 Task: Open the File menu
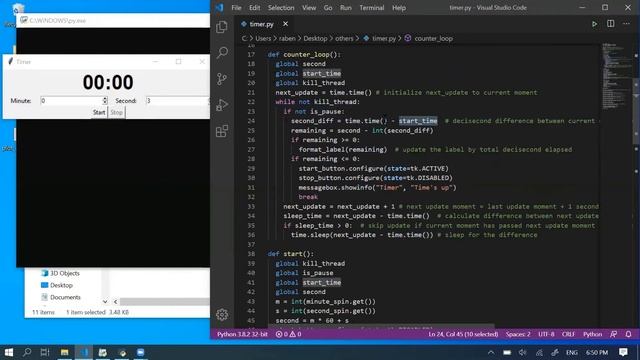click(x=236, y=8)
